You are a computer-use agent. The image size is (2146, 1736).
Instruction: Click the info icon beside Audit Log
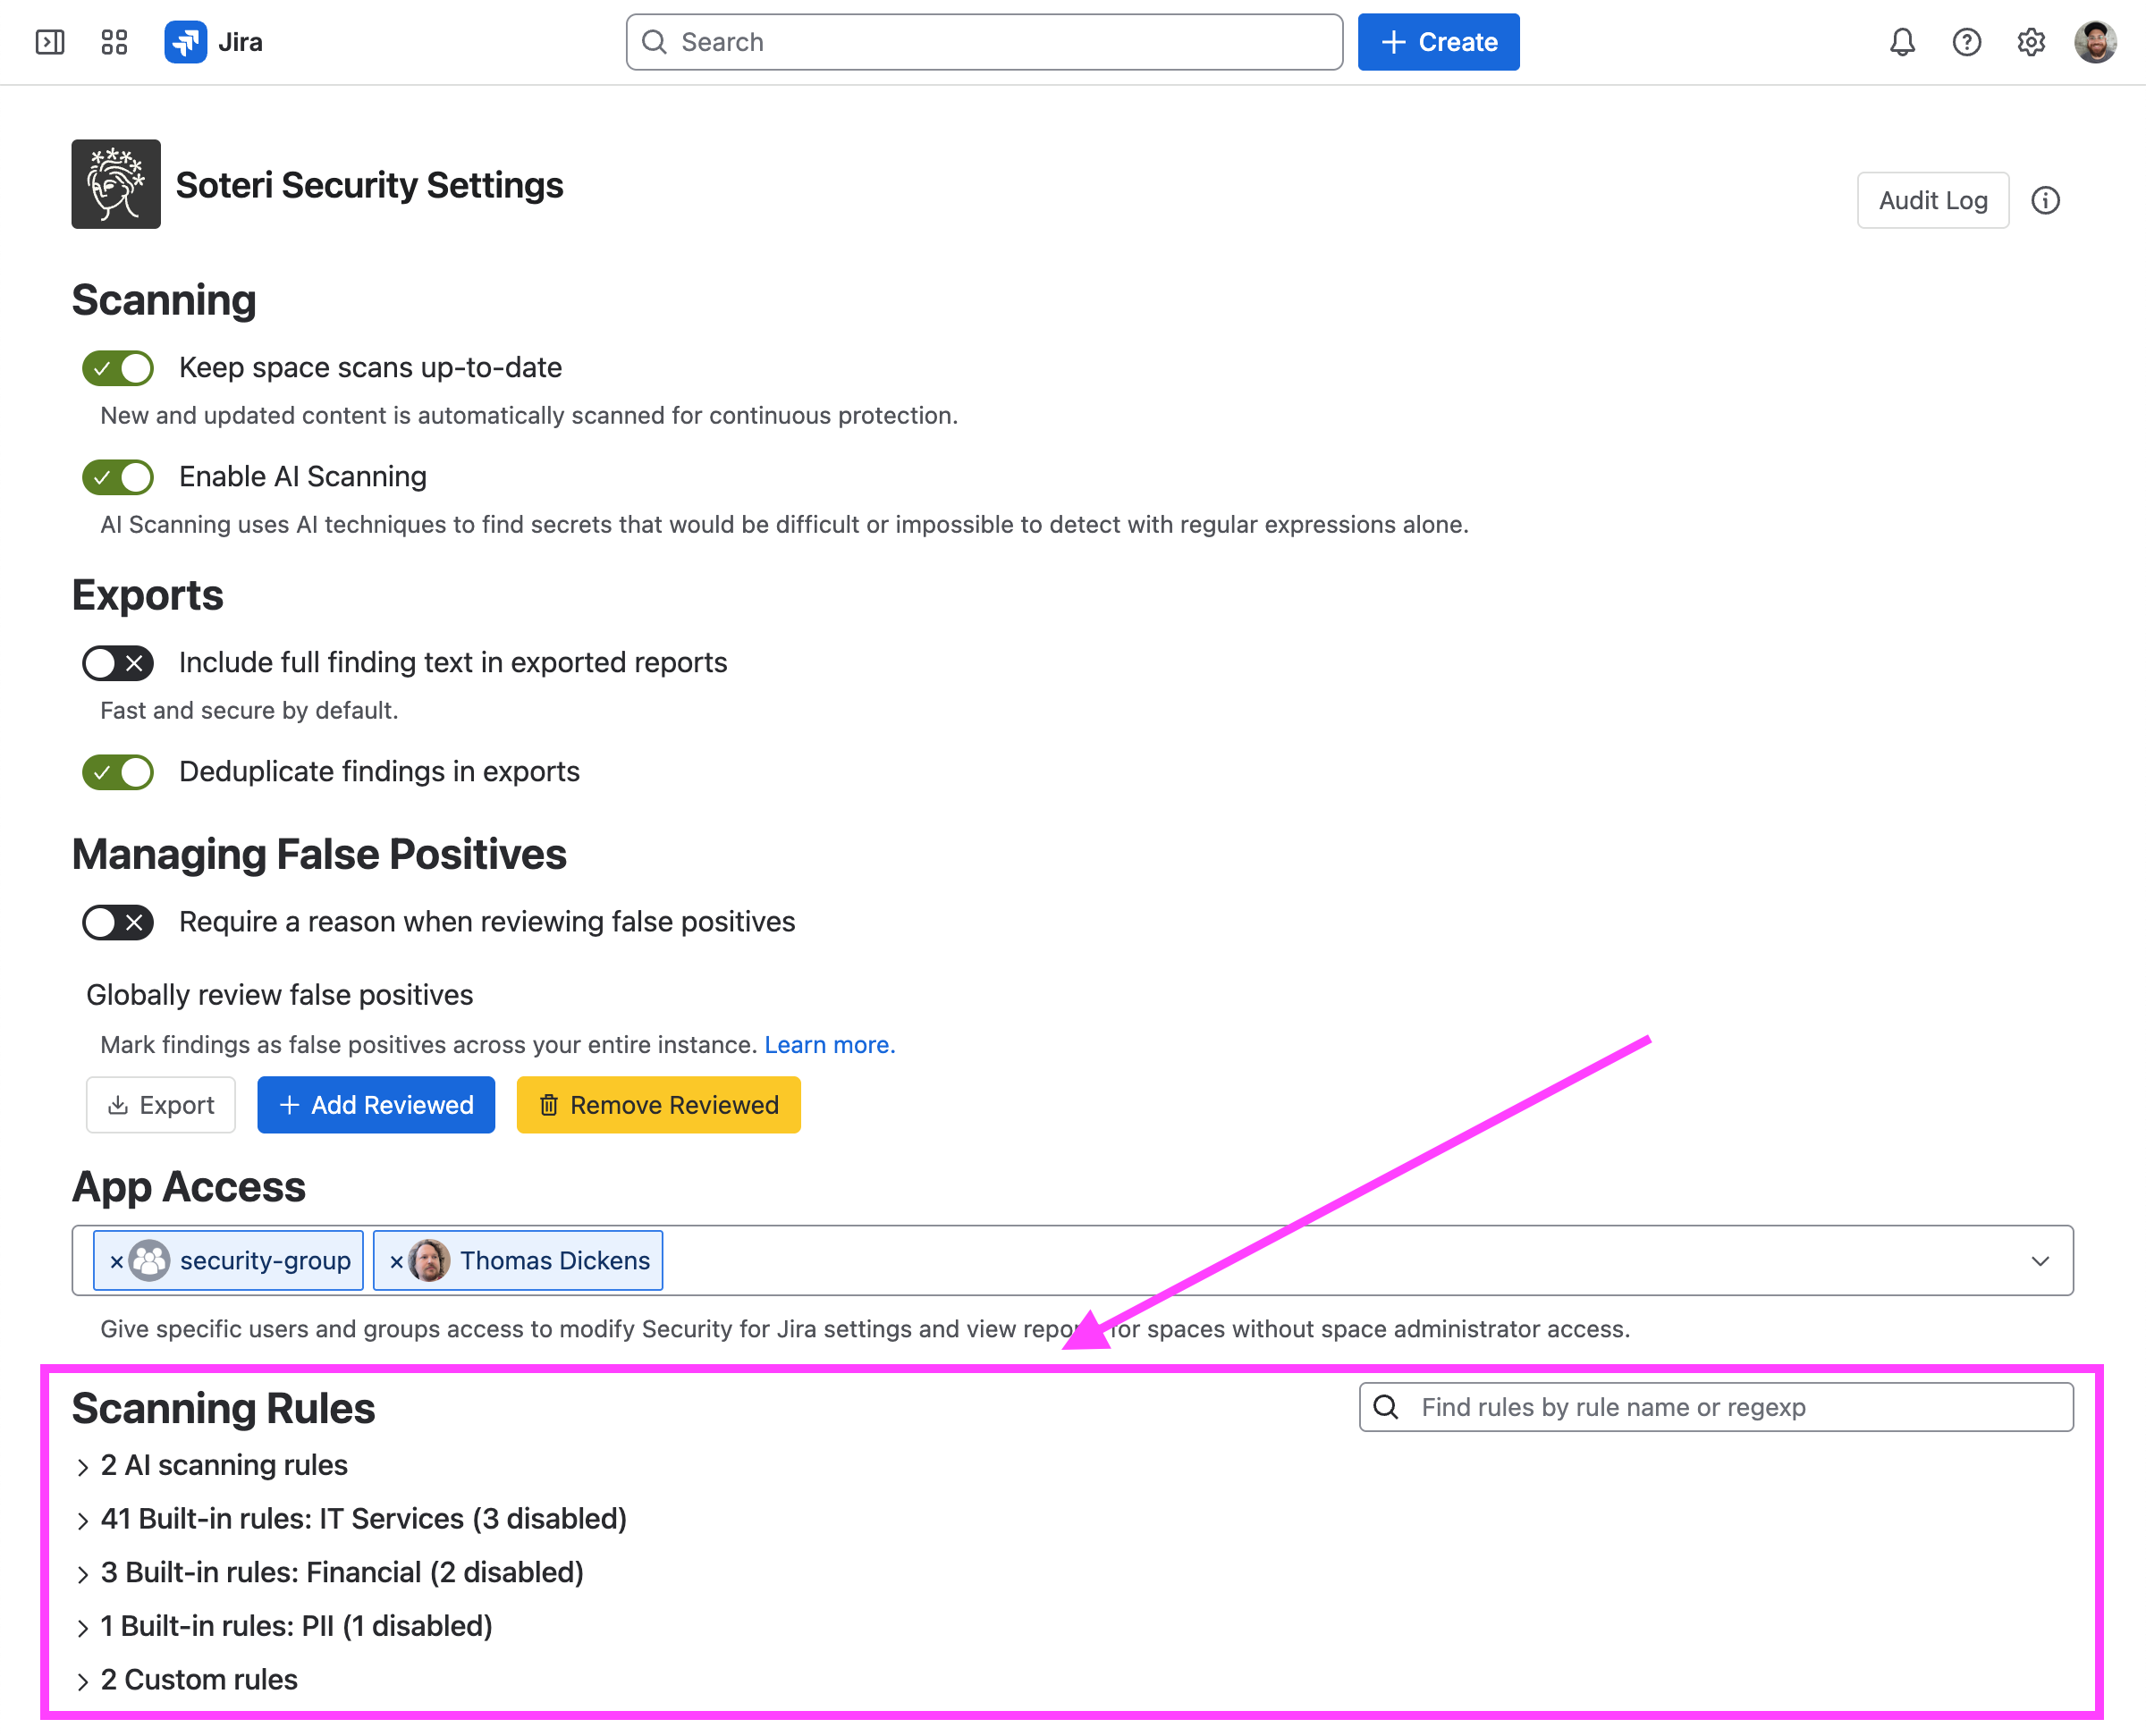(x=2045, y=200)
